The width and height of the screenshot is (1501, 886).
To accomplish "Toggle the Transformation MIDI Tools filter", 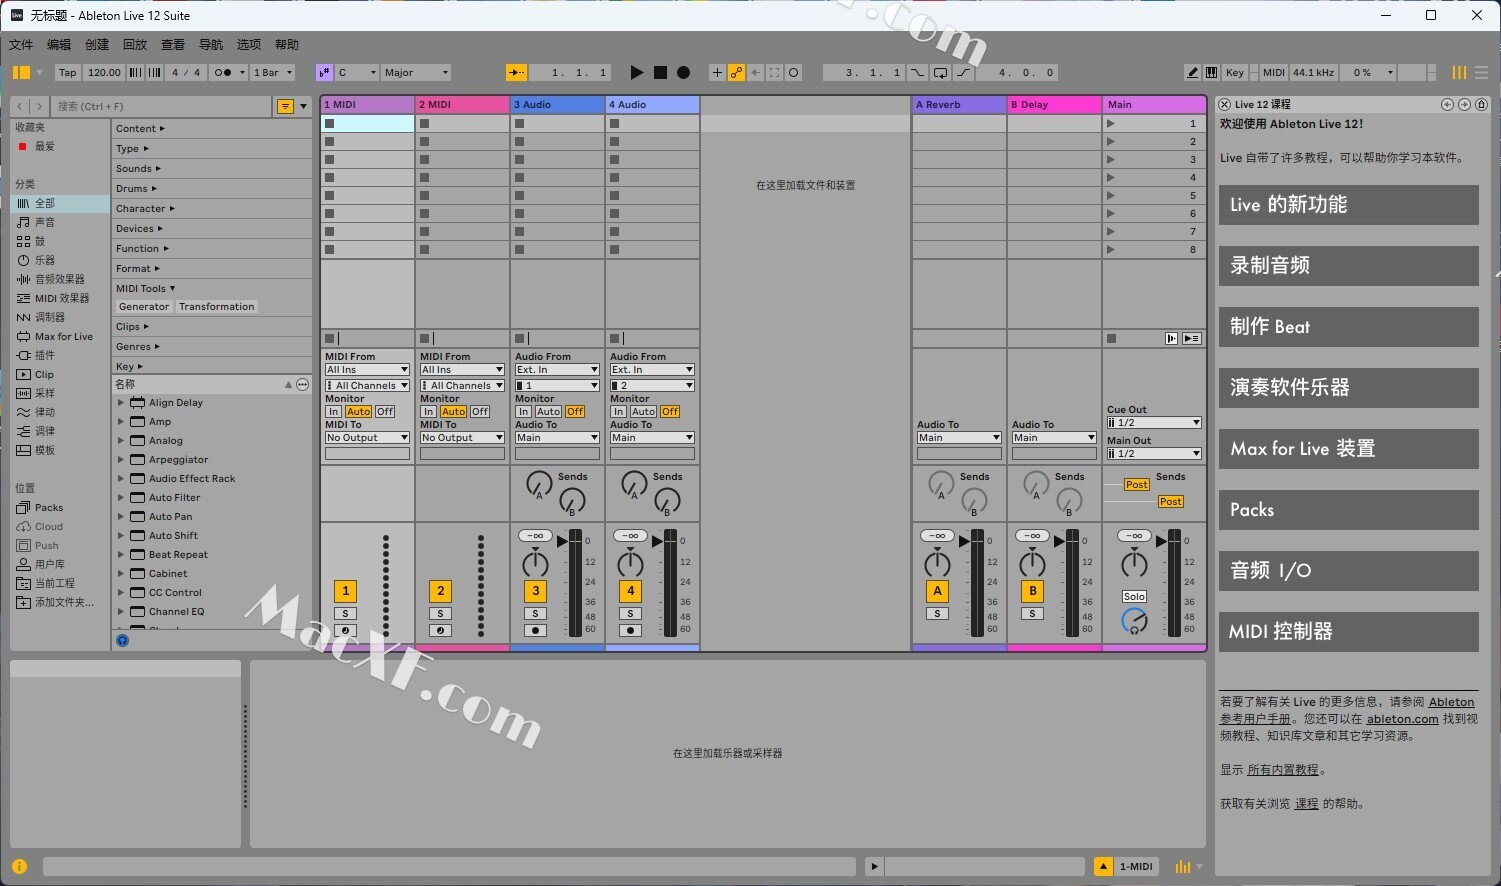I will pos(217,307).
